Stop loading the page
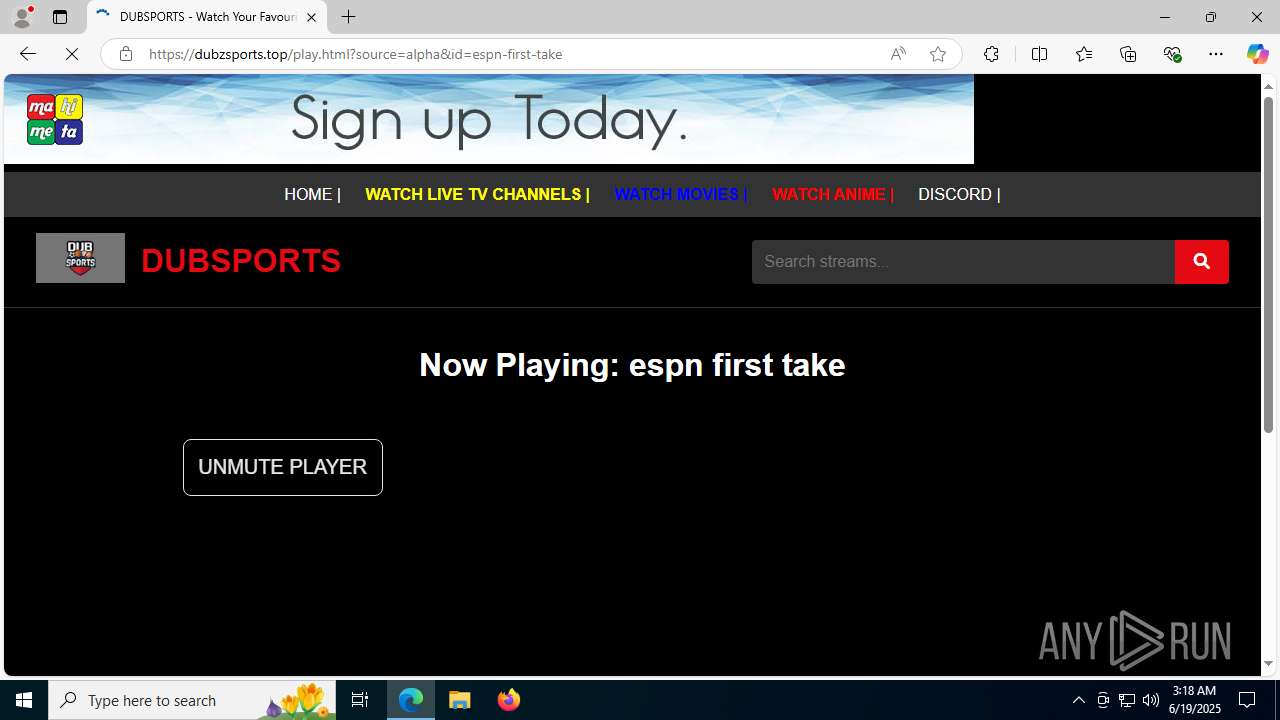This screenshot has height=720, width=1280. (x=72, y=54)
